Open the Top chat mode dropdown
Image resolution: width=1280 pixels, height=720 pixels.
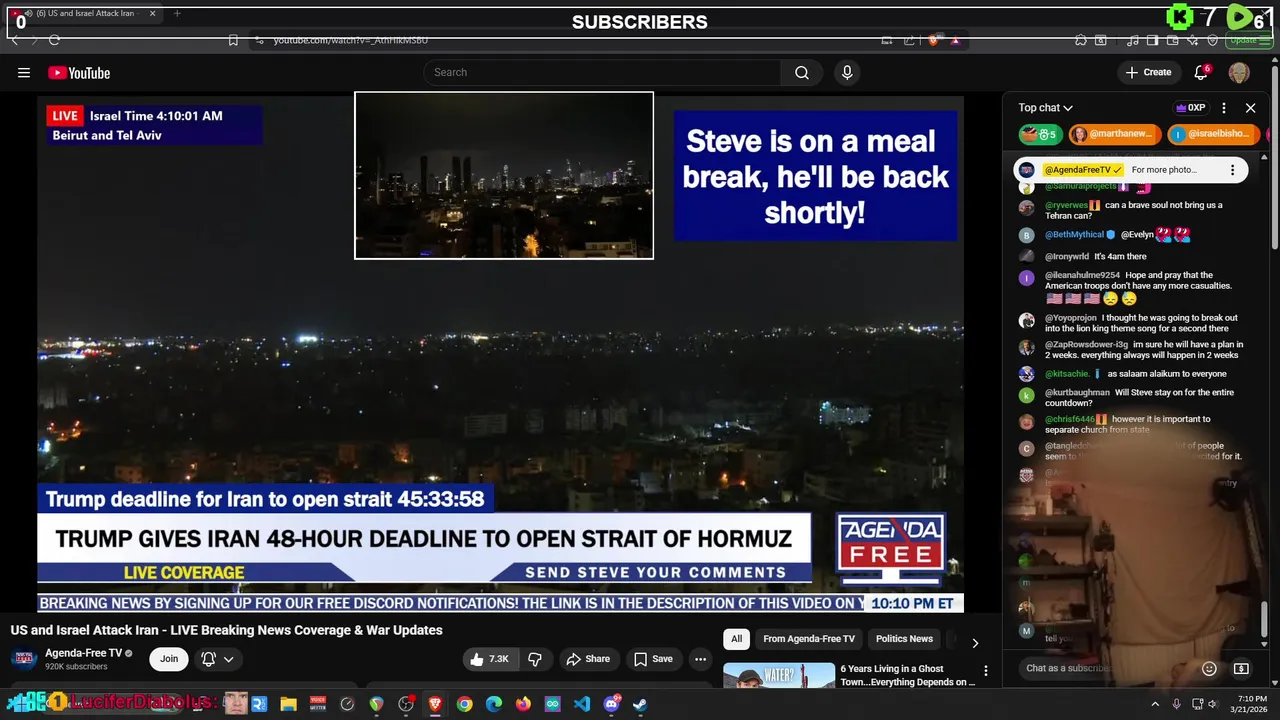pyautogui.click(x=1046, y=108)
